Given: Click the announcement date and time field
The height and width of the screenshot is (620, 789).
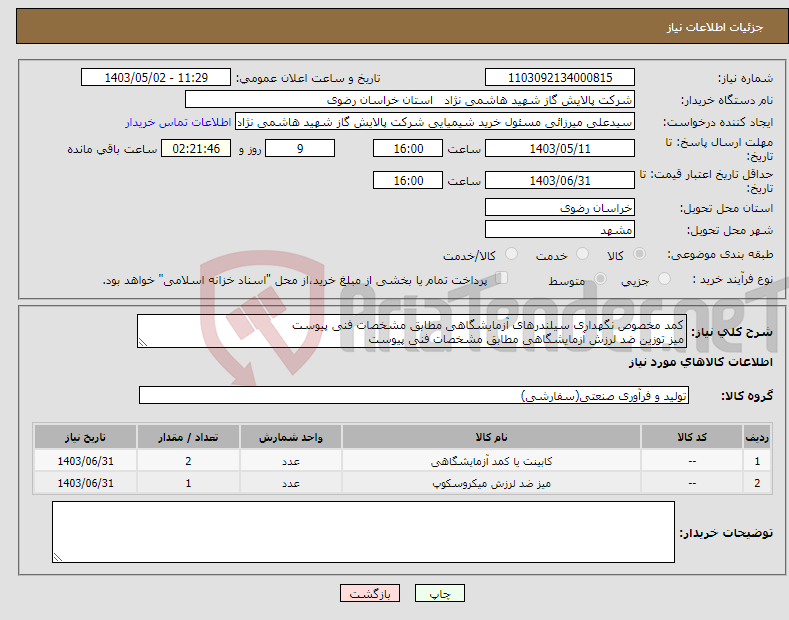Looking at the screenshot, I should (156, 78).
